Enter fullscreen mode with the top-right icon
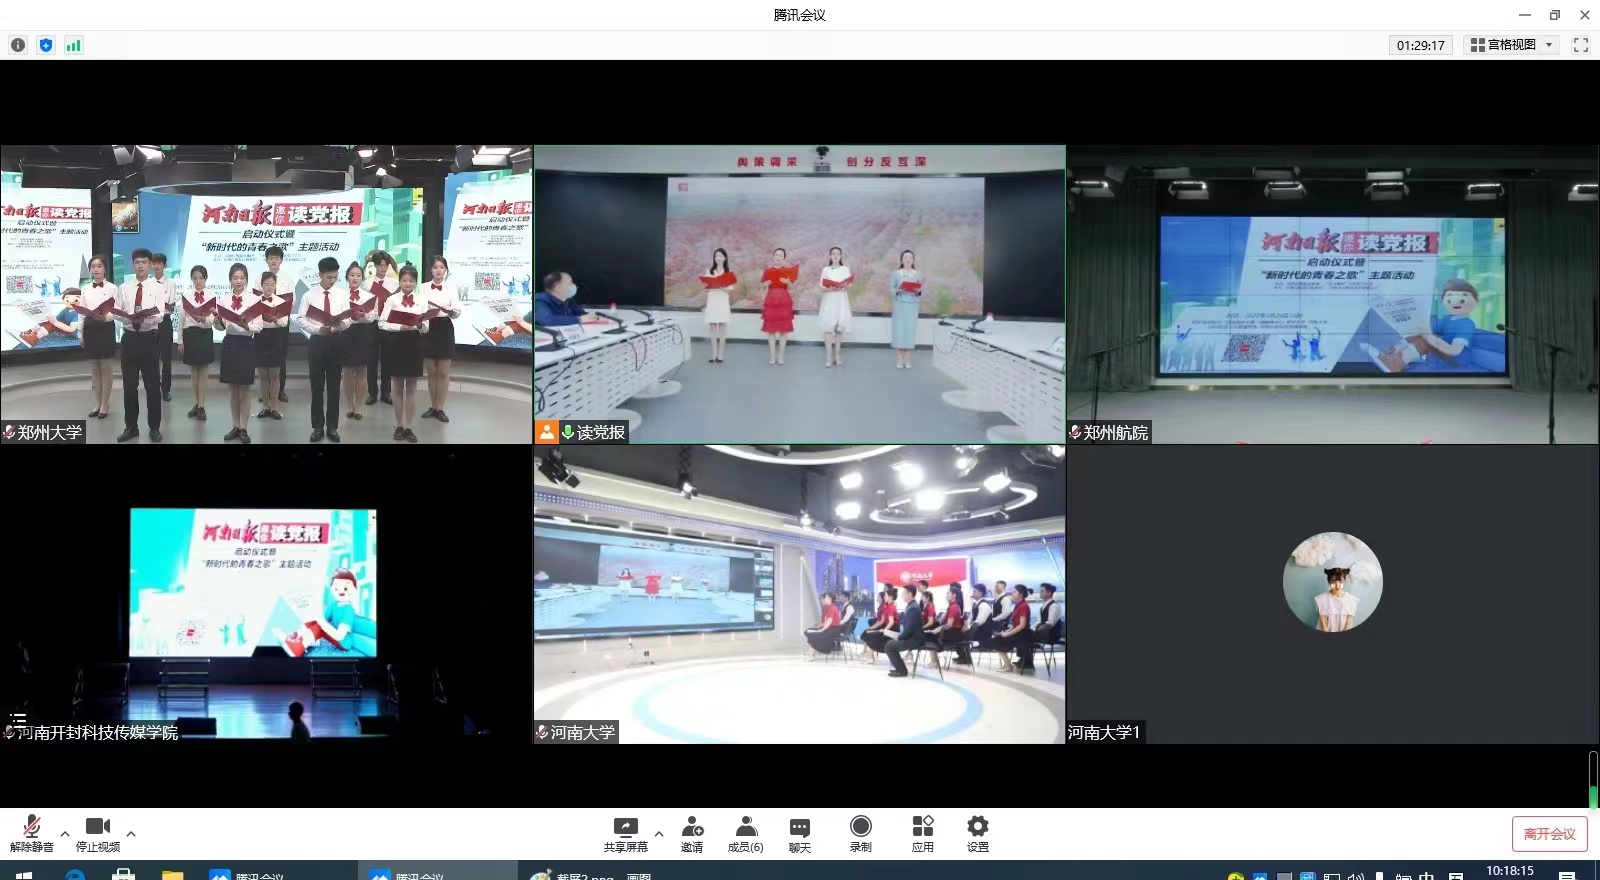Screen dimensions: 1600x880 coord(1581,45)
